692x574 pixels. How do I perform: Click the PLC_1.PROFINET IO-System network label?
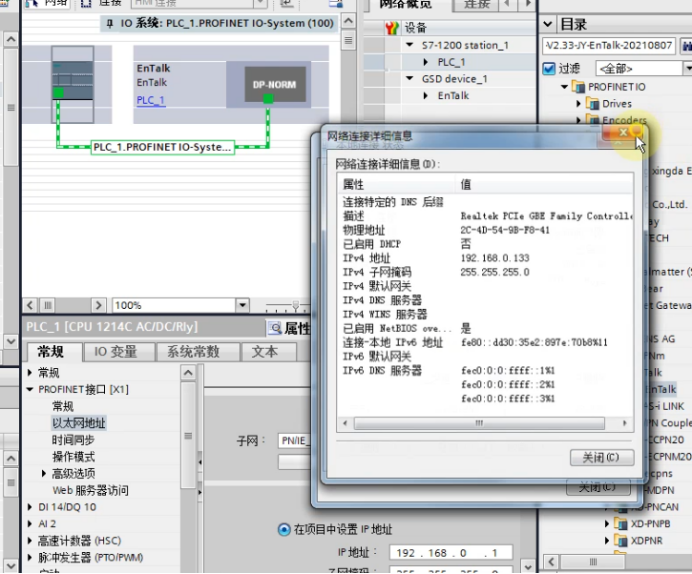162,147
